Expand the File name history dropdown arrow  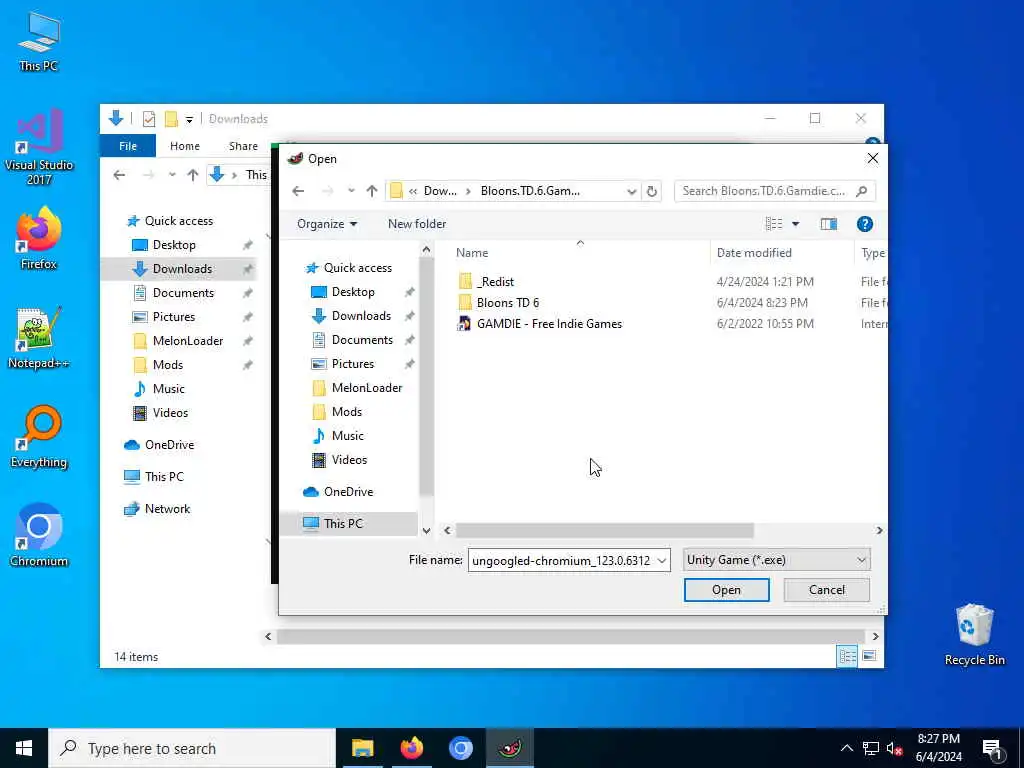(662, 560)
